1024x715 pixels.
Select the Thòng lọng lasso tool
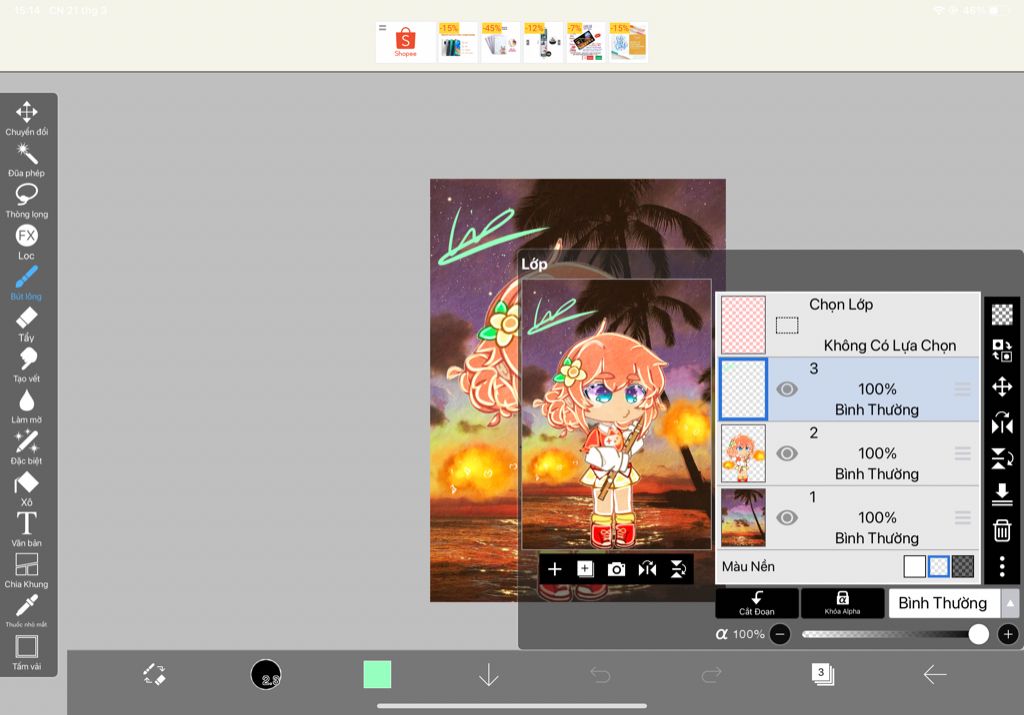click(x=27, y=200)
